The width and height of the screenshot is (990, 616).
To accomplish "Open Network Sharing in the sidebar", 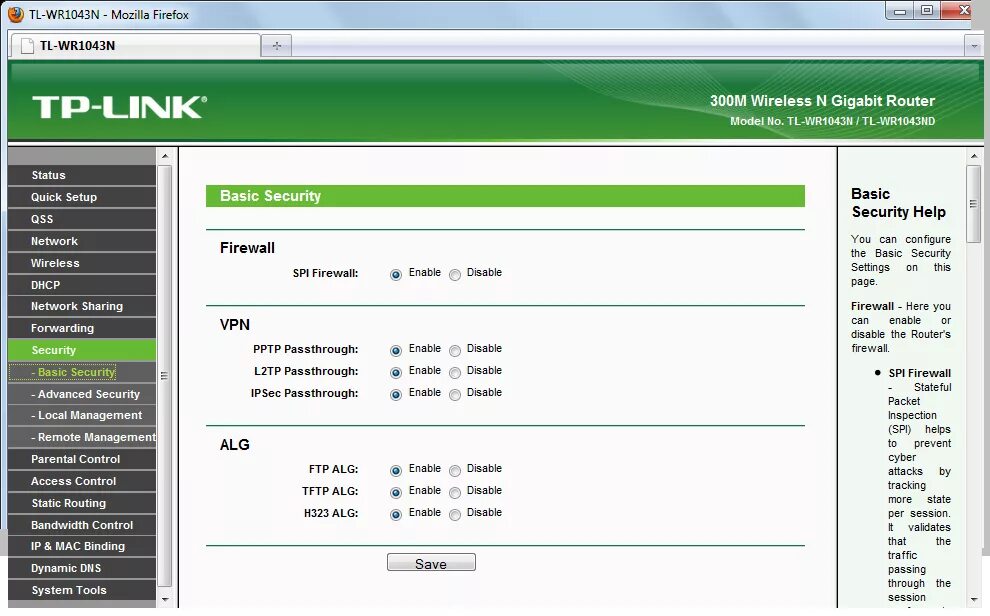I will (82, 306).
